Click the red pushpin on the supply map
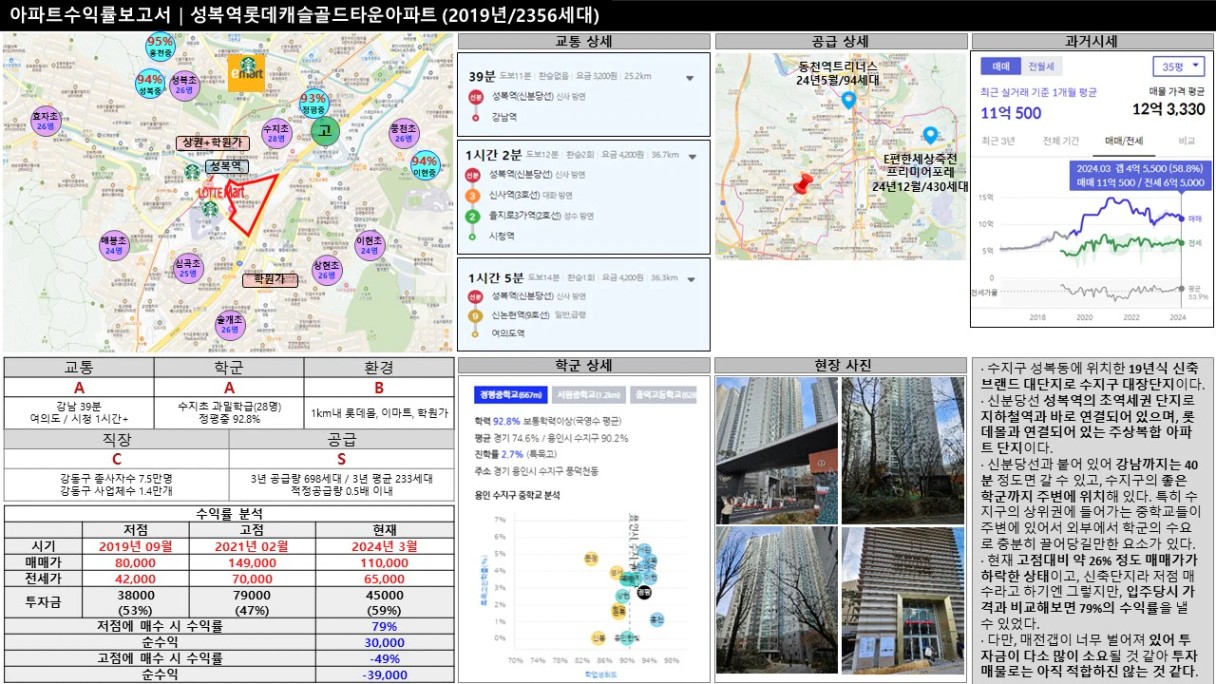This screenshot has height=684, width=1216. tap(802, 186)
